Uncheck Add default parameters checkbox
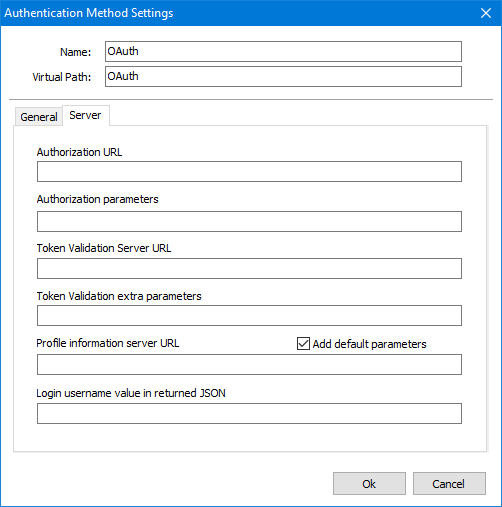Image resolution: width=502 pixels, height=507 pixels. (303, 343)
